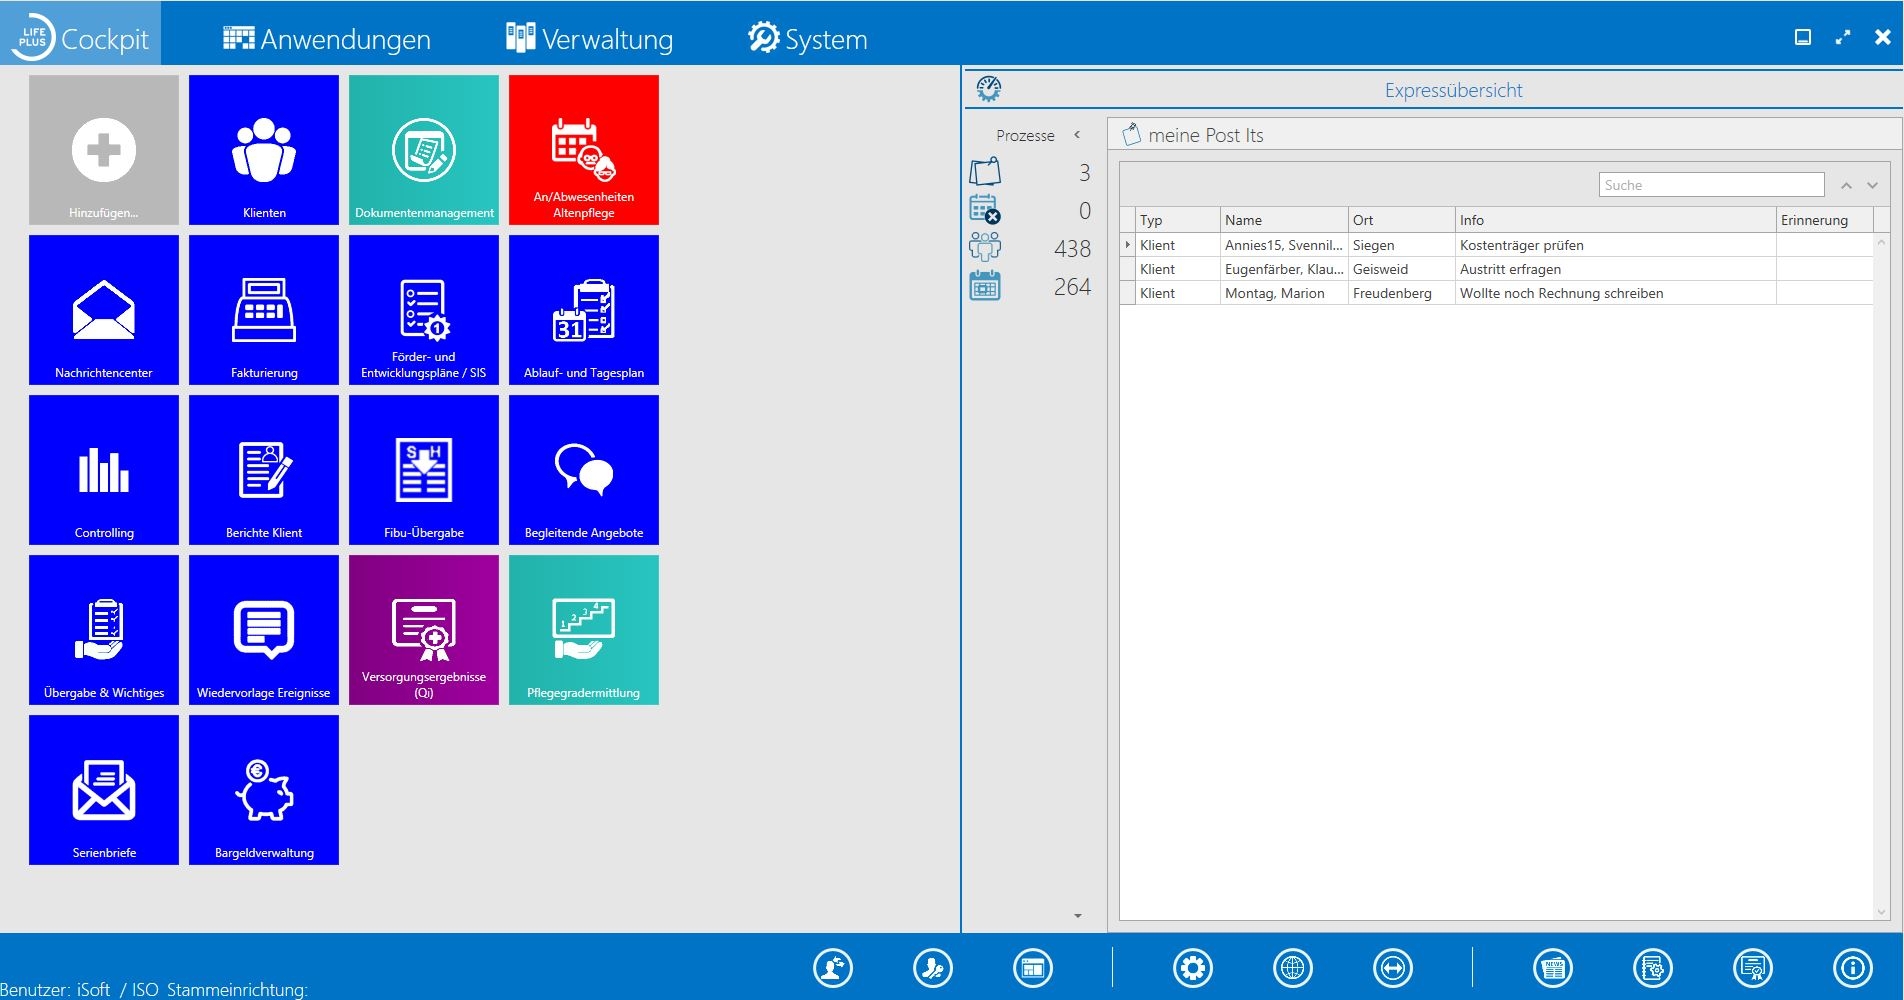Viewport: 1904px width, 1000px height.
Task: Open the Anwendungen menu
Action: 326,39
